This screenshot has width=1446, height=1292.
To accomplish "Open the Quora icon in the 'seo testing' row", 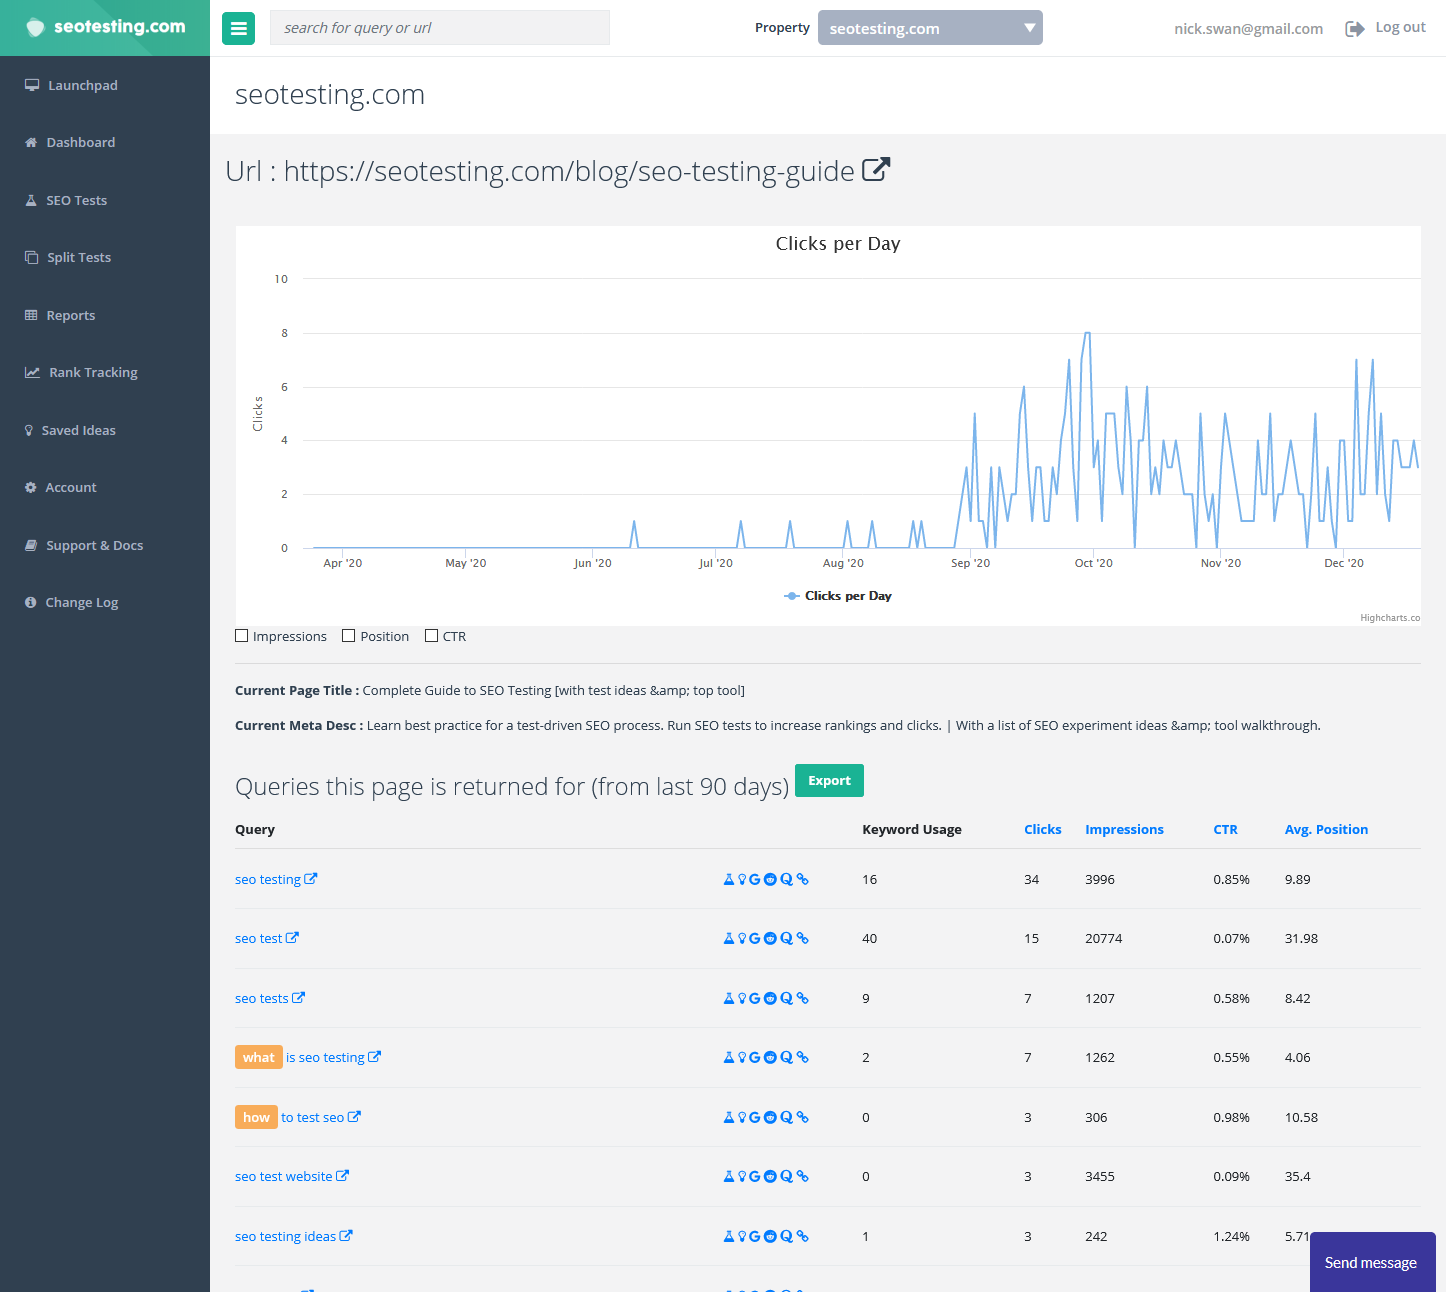I will [x=787, y=880].
